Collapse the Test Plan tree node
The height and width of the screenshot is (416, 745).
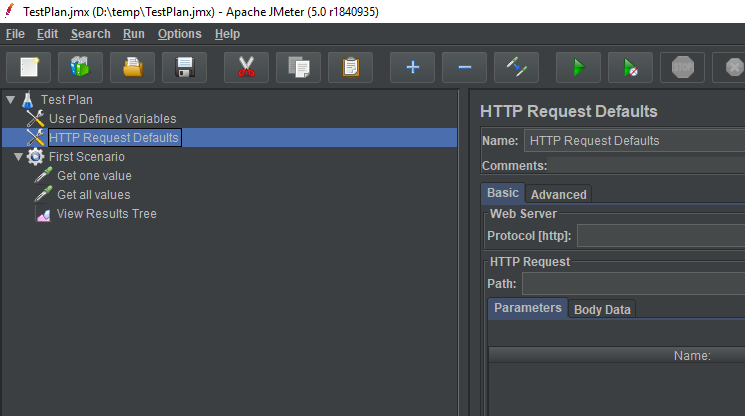coord(10,100)
